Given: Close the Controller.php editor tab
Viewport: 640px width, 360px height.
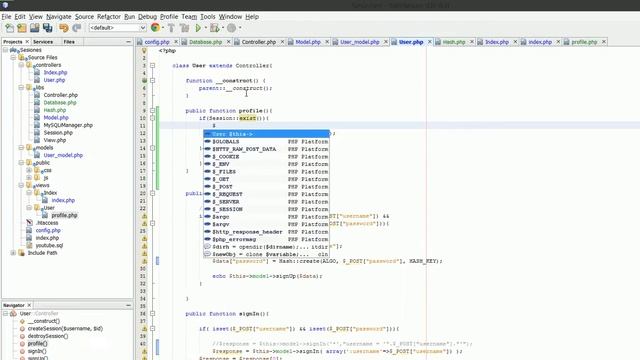Looking at the screenshot, I should pyautogui.click(x=282, y=42).
